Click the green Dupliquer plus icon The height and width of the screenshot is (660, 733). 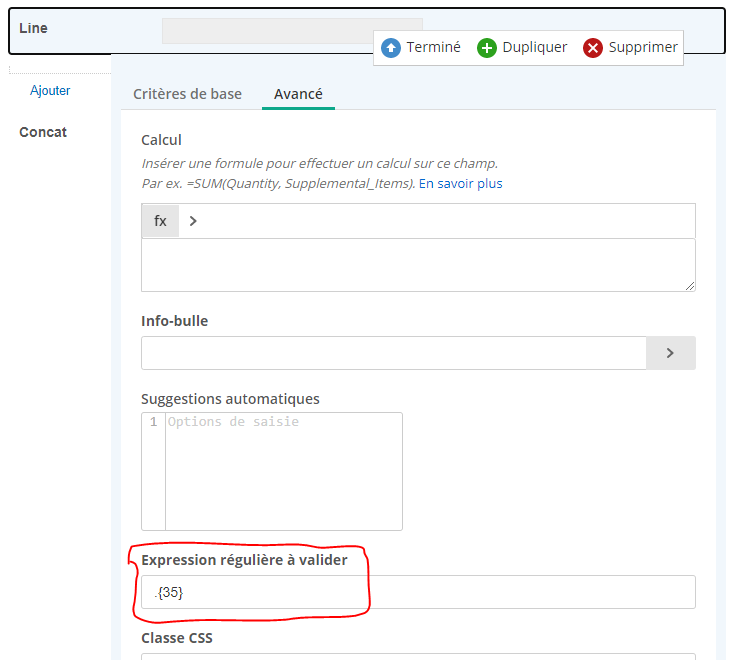(487, 48)
